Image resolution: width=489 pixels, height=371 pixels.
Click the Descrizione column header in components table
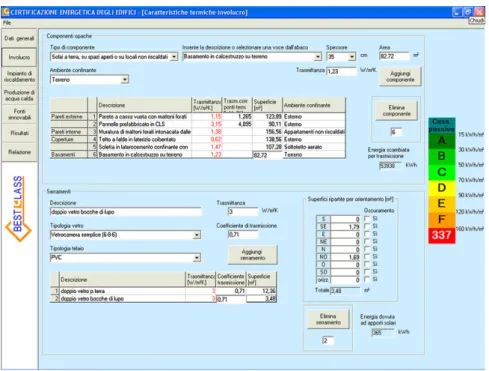point(144,105)
